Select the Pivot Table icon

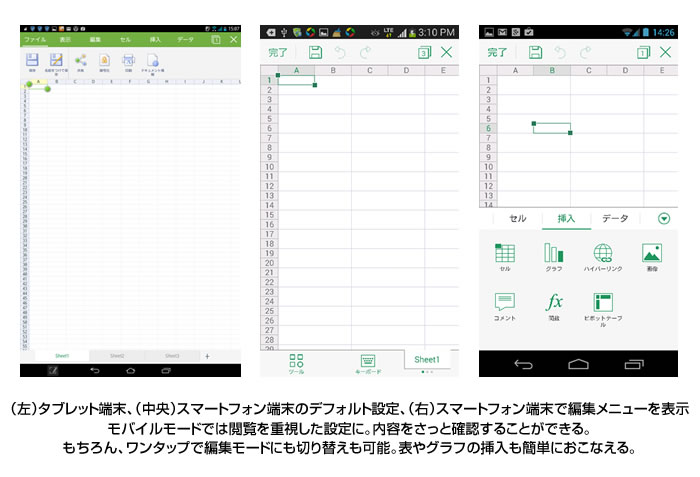pyautogui.click(x=603, y=303)
